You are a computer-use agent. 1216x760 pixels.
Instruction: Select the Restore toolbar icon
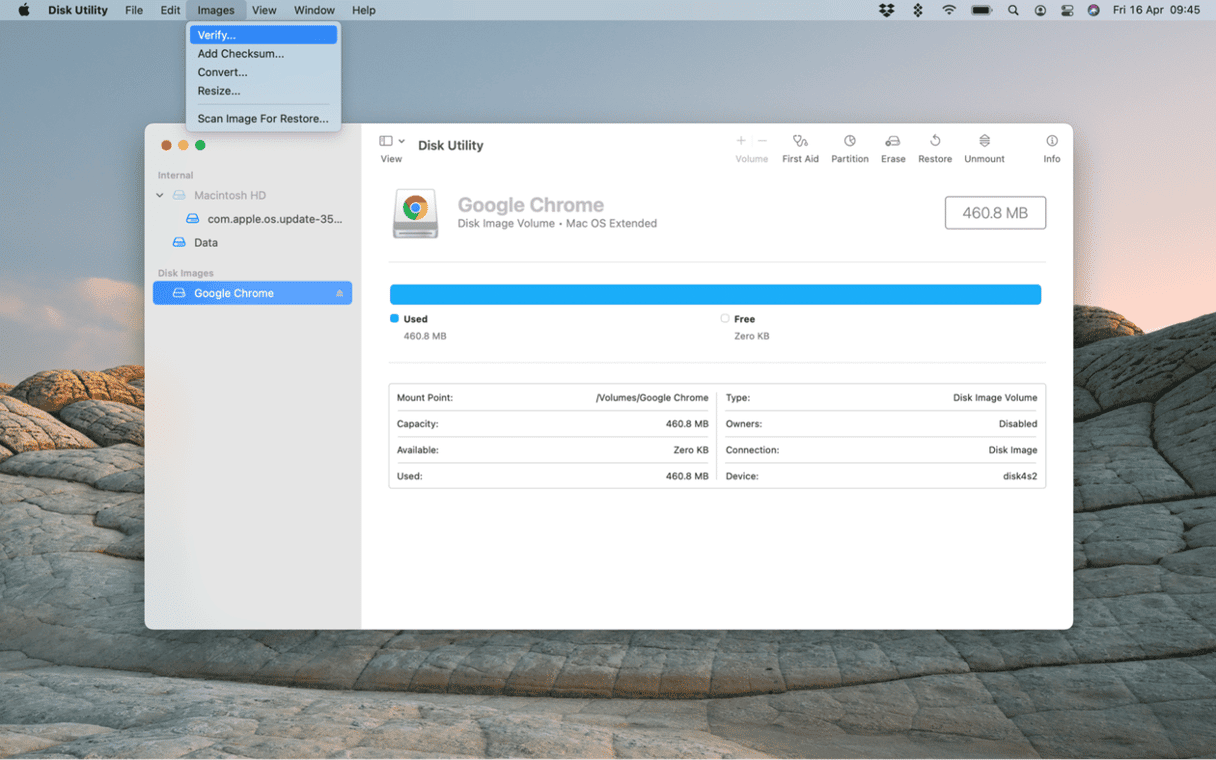click(x=934, y=142)
